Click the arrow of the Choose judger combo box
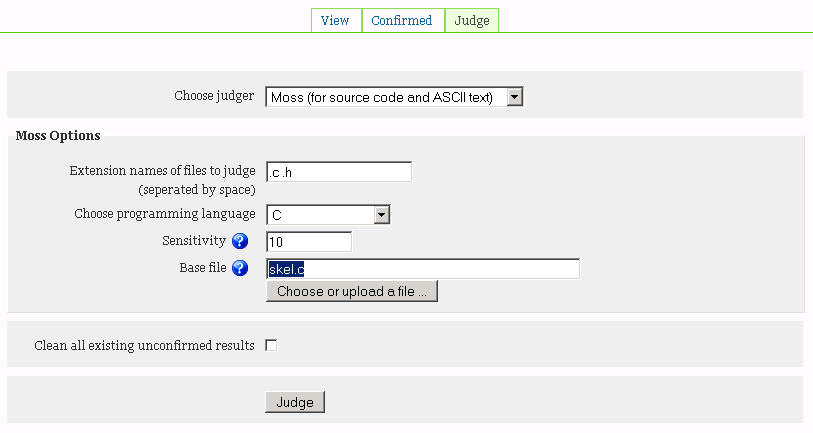This screenshot has height=433, width=813. coord(514,97)
